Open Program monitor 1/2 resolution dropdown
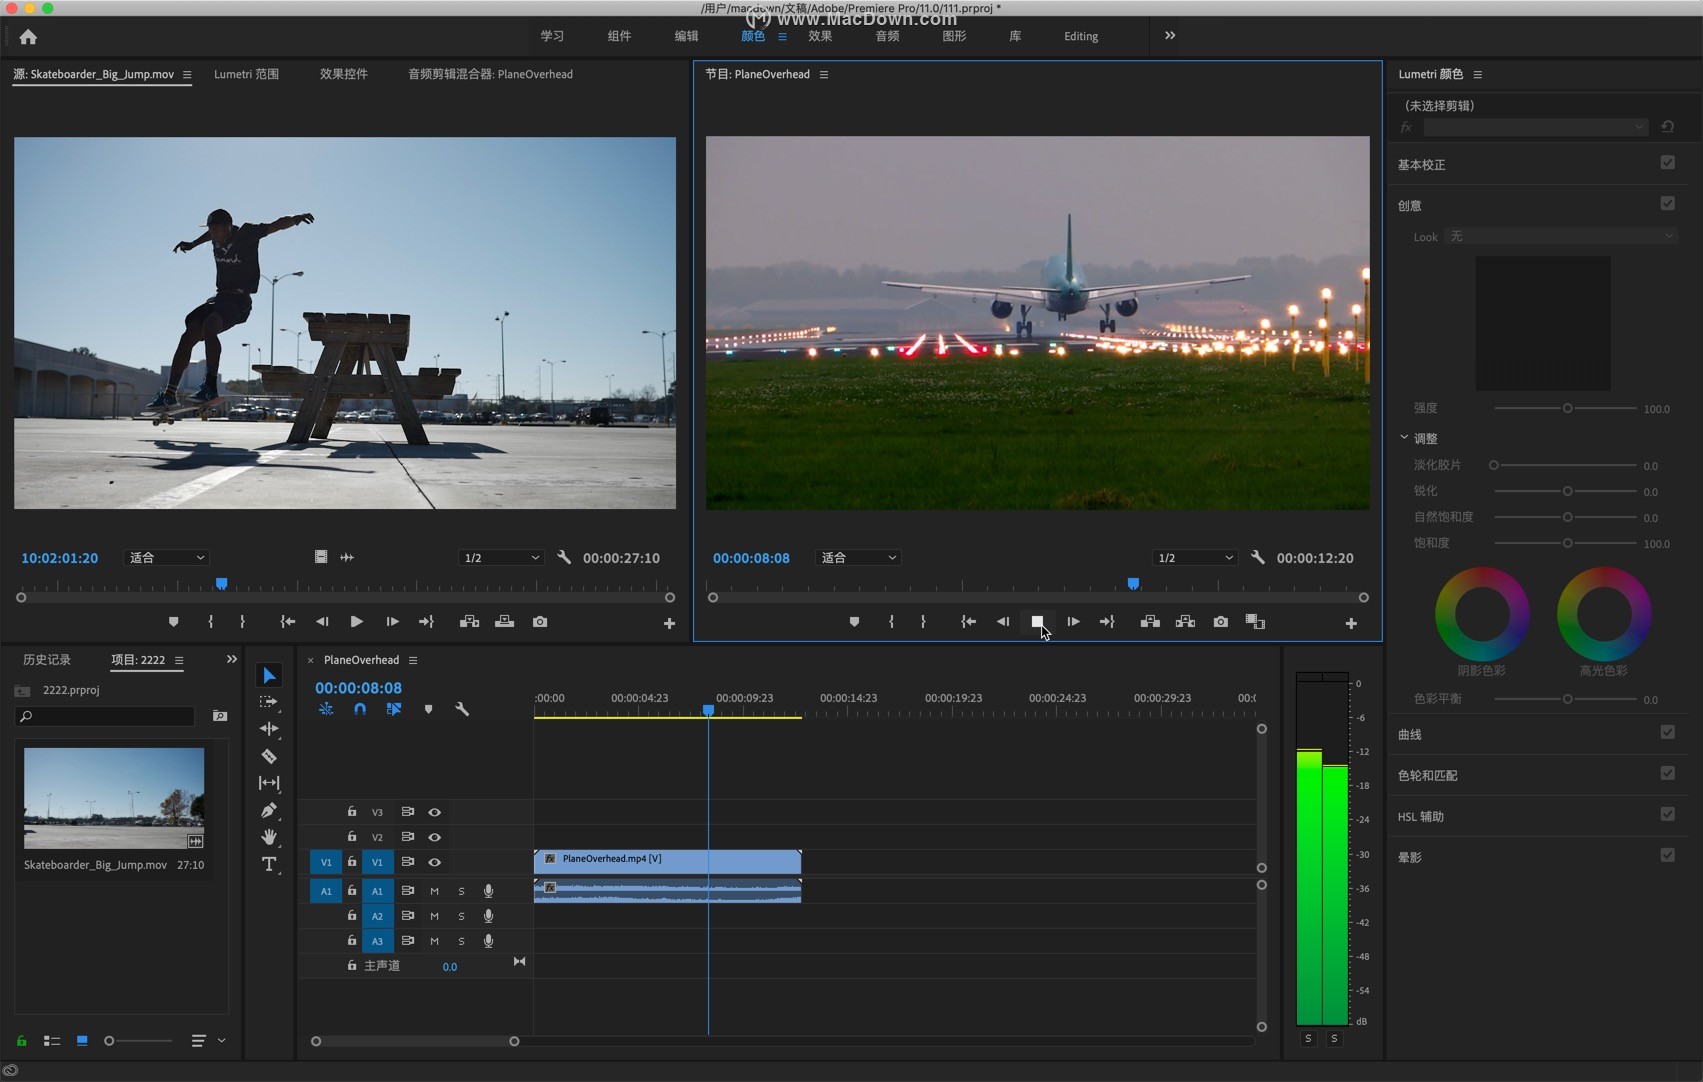This screenshot has width=1703, height=1082. (x=1194, y=558)
